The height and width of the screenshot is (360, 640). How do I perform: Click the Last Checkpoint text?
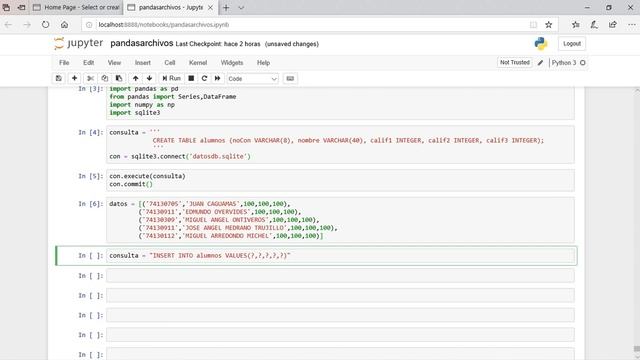pyautogui.click(x=218, y=44)
